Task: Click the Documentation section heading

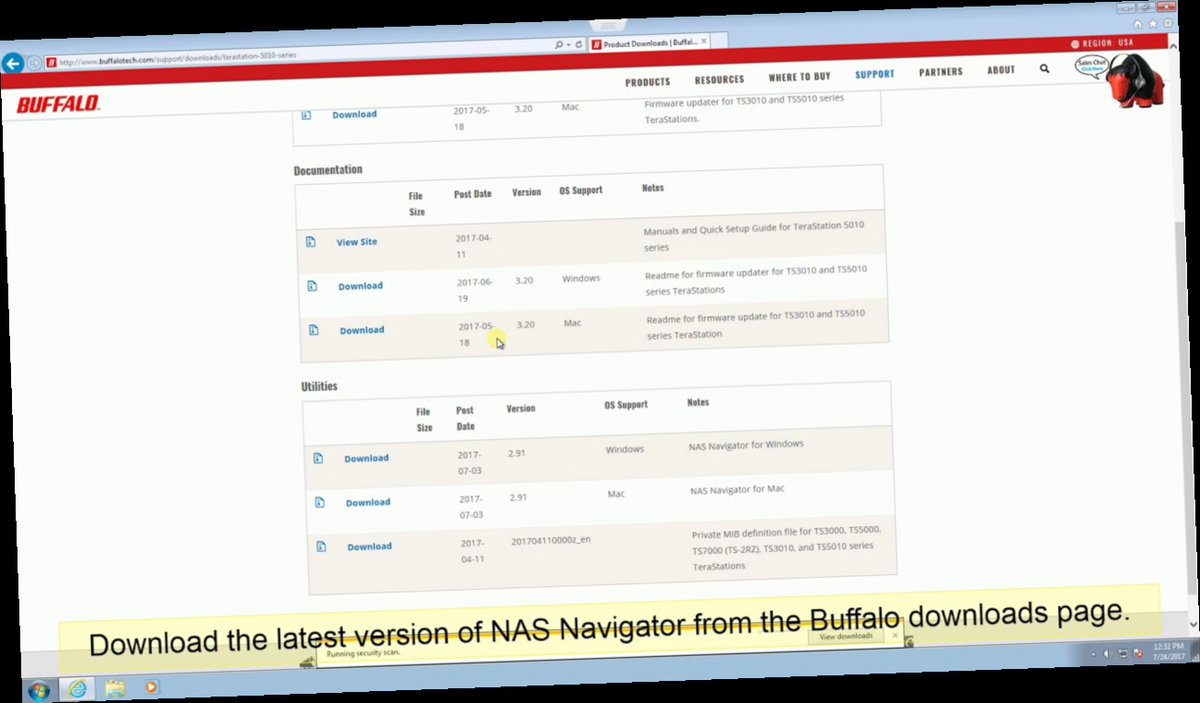Action: pos(328,170)
